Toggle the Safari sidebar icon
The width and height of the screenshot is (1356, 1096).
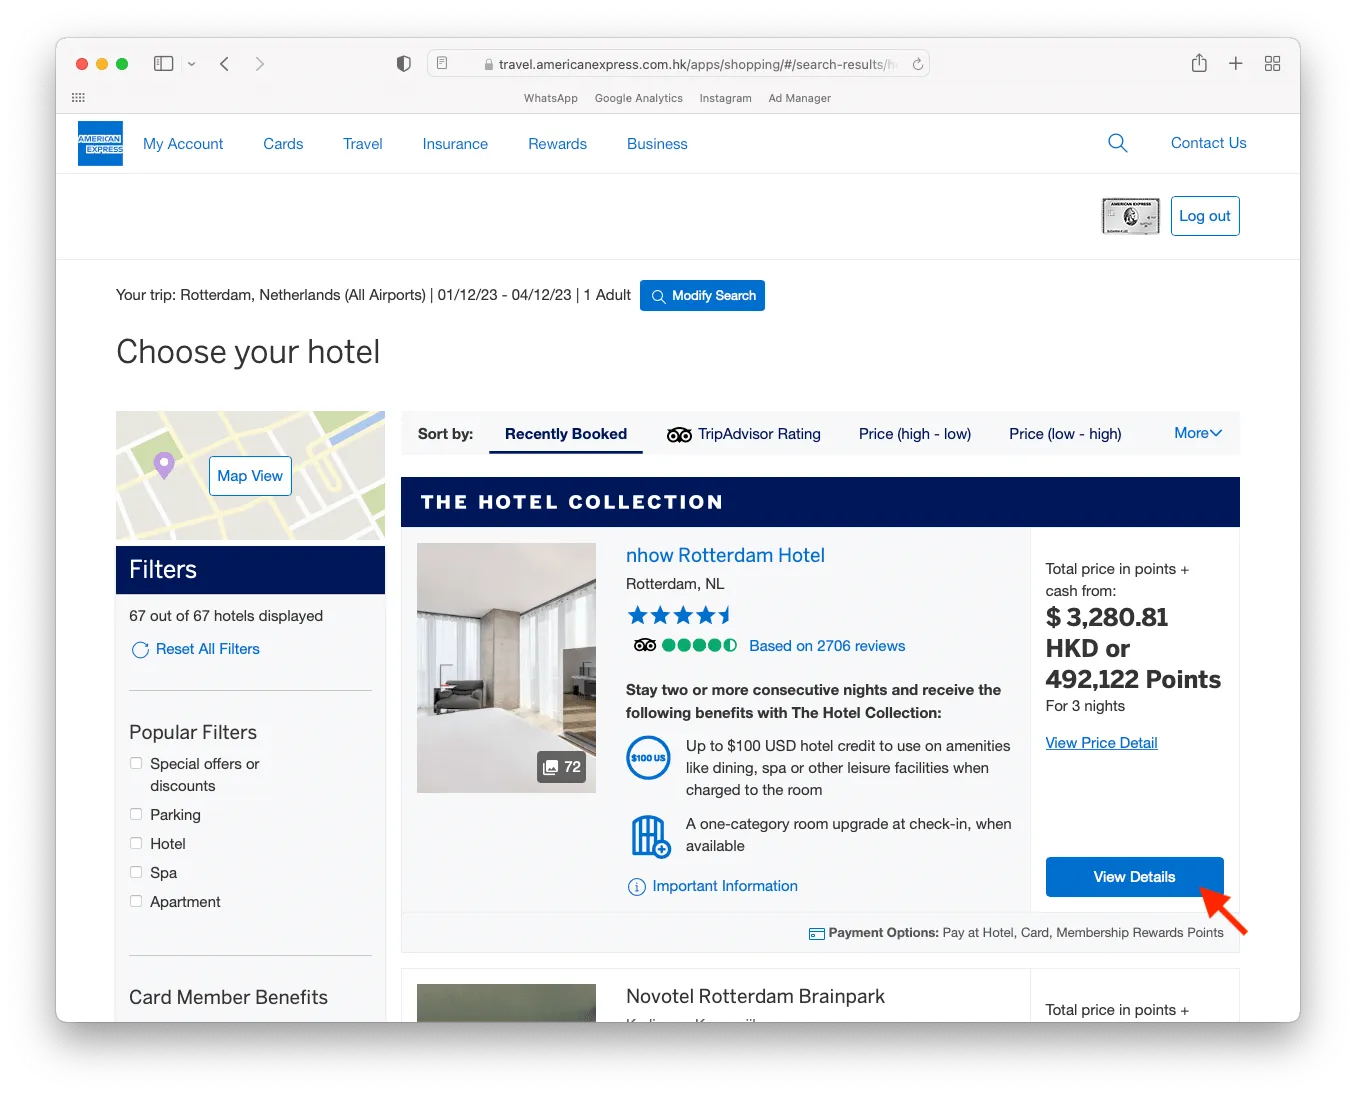(163, 64)
